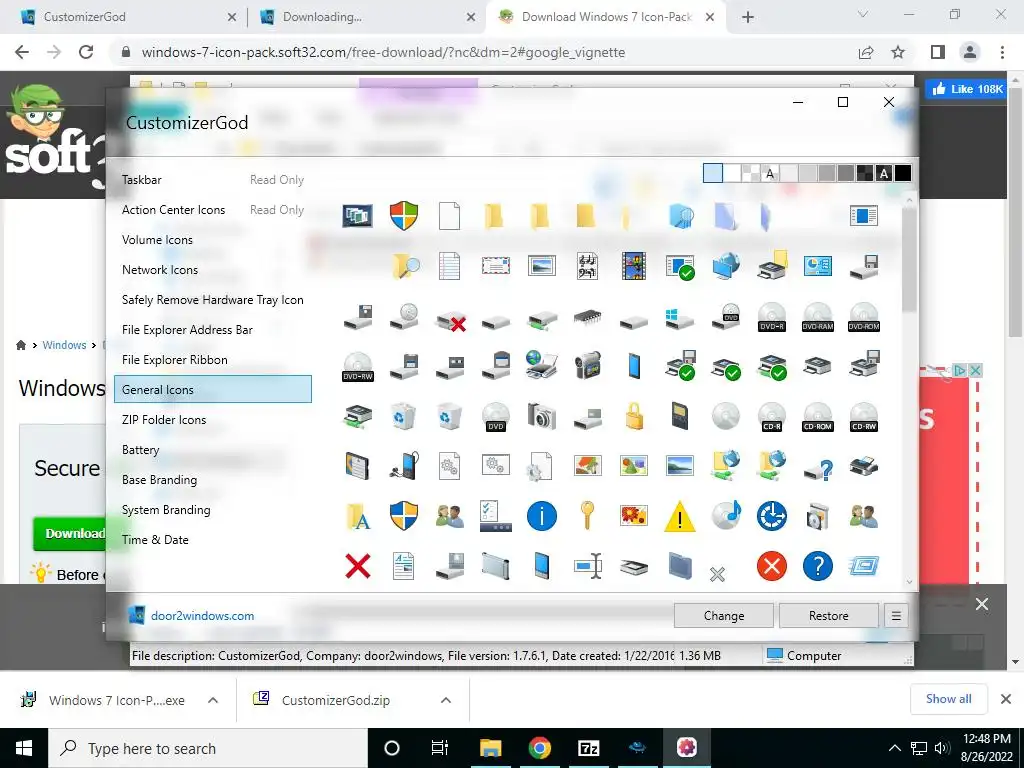
Task: Expand options for Windows 7 Icon-P....exe download
Action: click(x=213, y=700)
